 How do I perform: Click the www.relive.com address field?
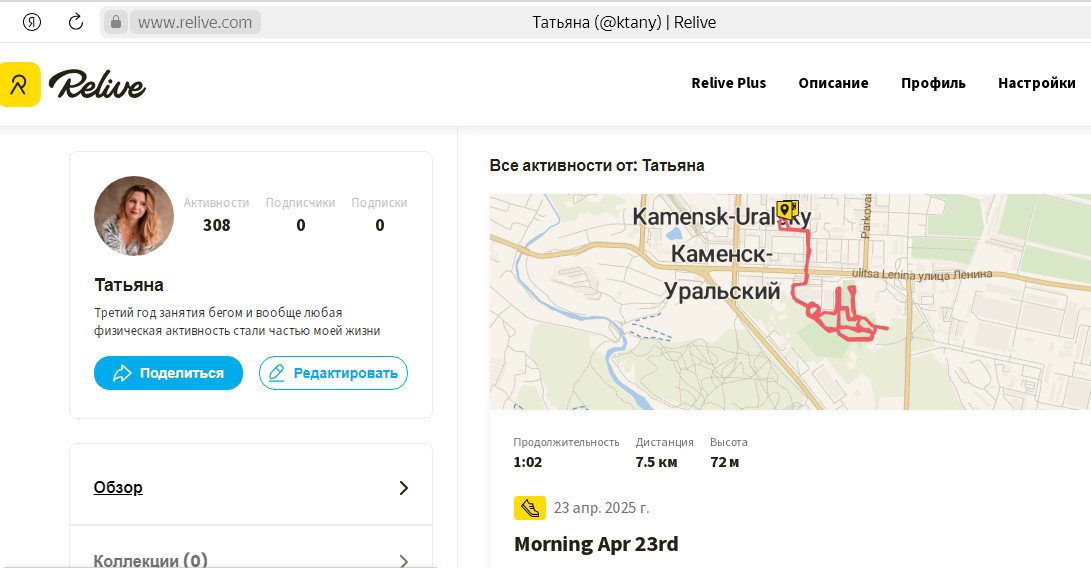(195, 22)
